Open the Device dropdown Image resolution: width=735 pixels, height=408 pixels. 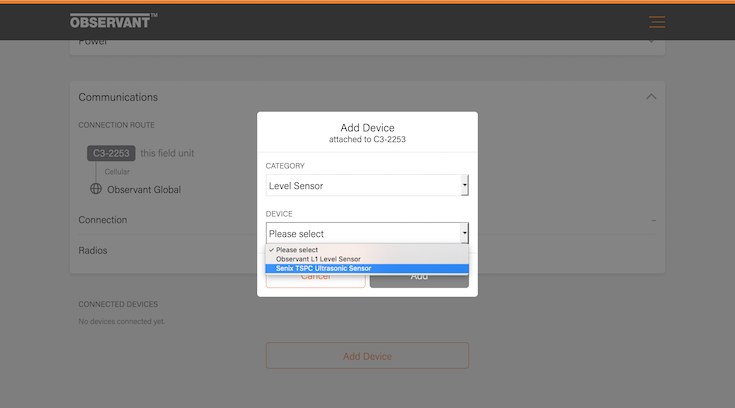[366, 233]
